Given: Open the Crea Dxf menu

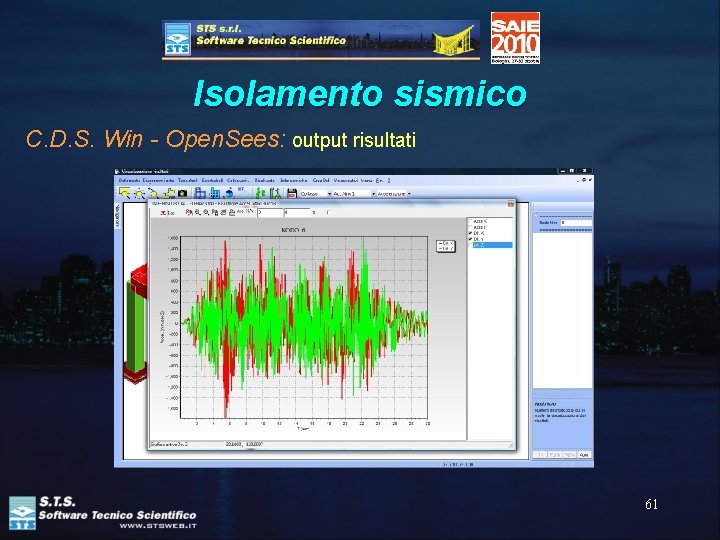Looking at the screenshot, I should pyautogui.click(x=321, y=180).
